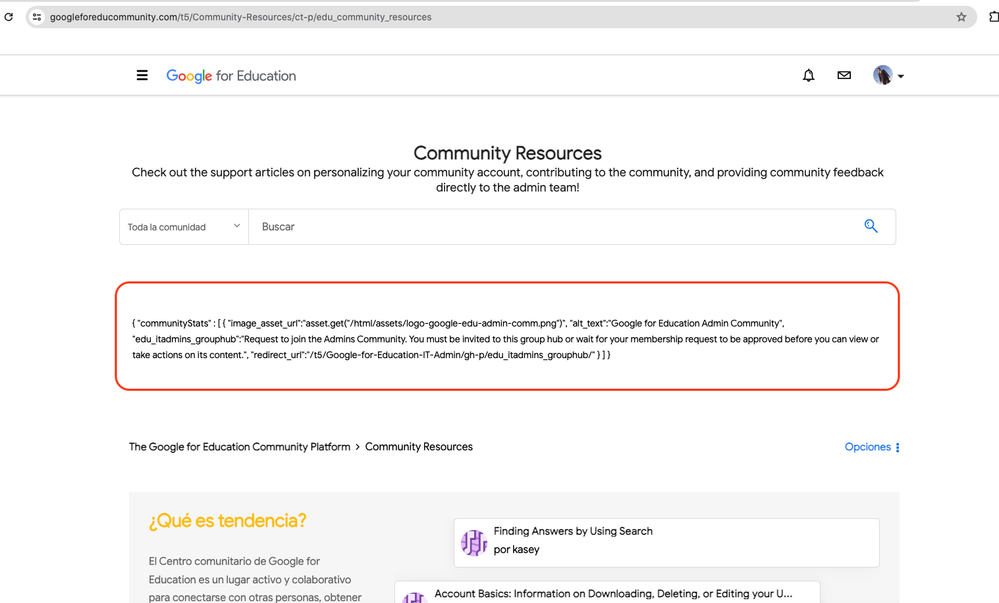999x603 pixels.
Task: Reload the page with the browser refresh icon
Action: coord(8,17)
